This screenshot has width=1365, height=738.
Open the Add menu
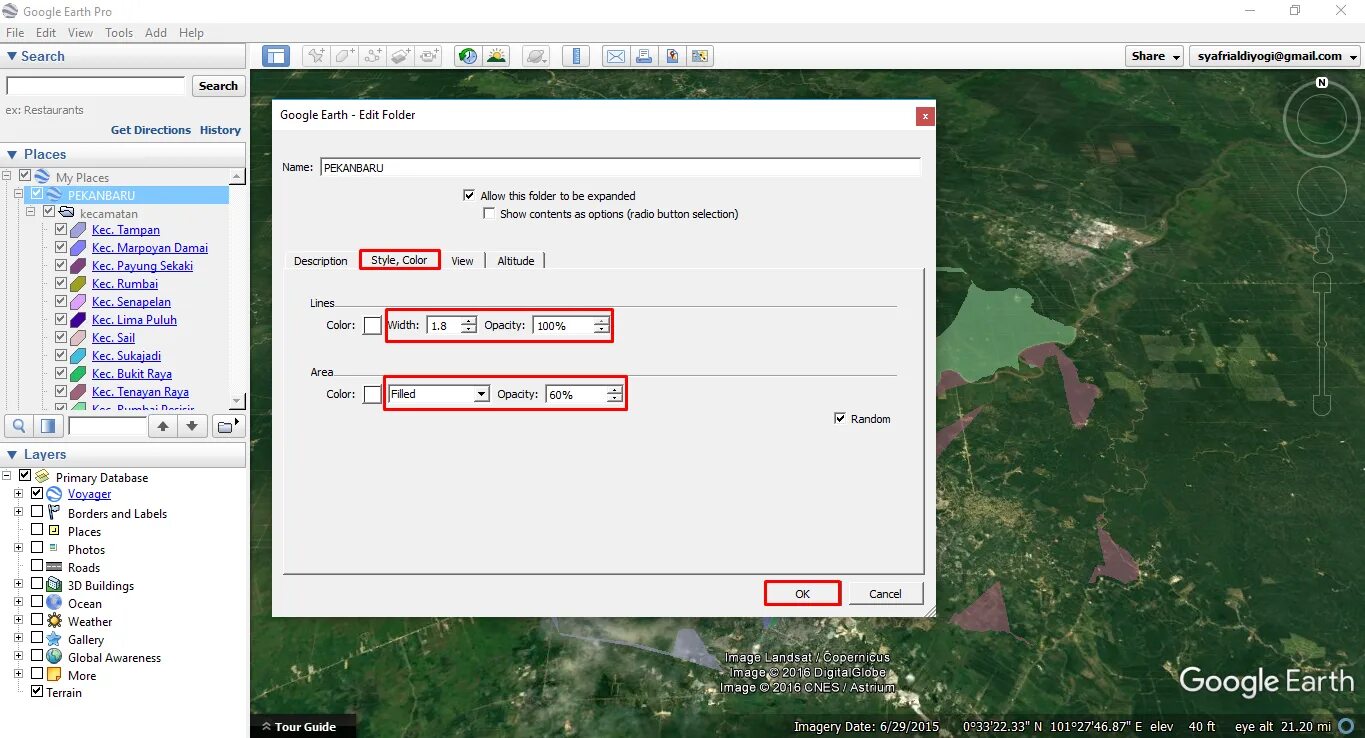click(156, 33)
